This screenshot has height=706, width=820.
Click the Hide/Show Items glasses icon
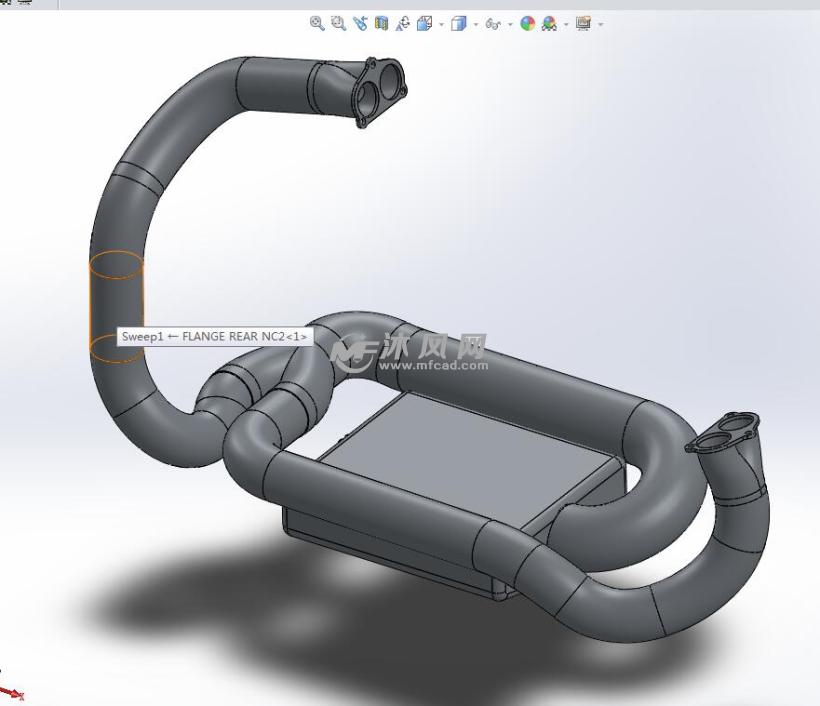(493, 22)
